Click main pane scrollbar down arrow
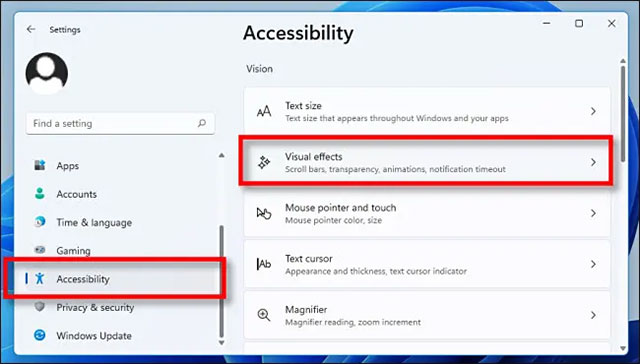The height and width of the screenshot is (364, 640). pos(623,348)
